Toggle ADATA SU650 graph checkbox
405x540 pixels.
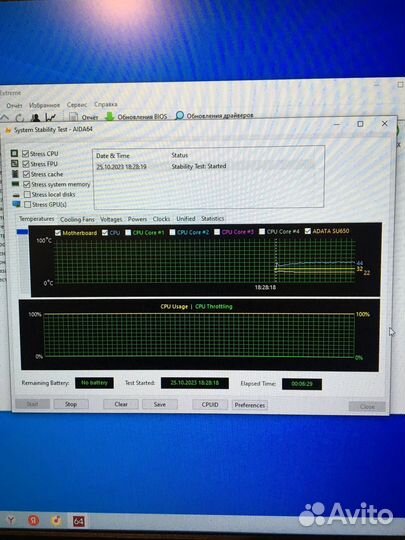tap(308, 231)
